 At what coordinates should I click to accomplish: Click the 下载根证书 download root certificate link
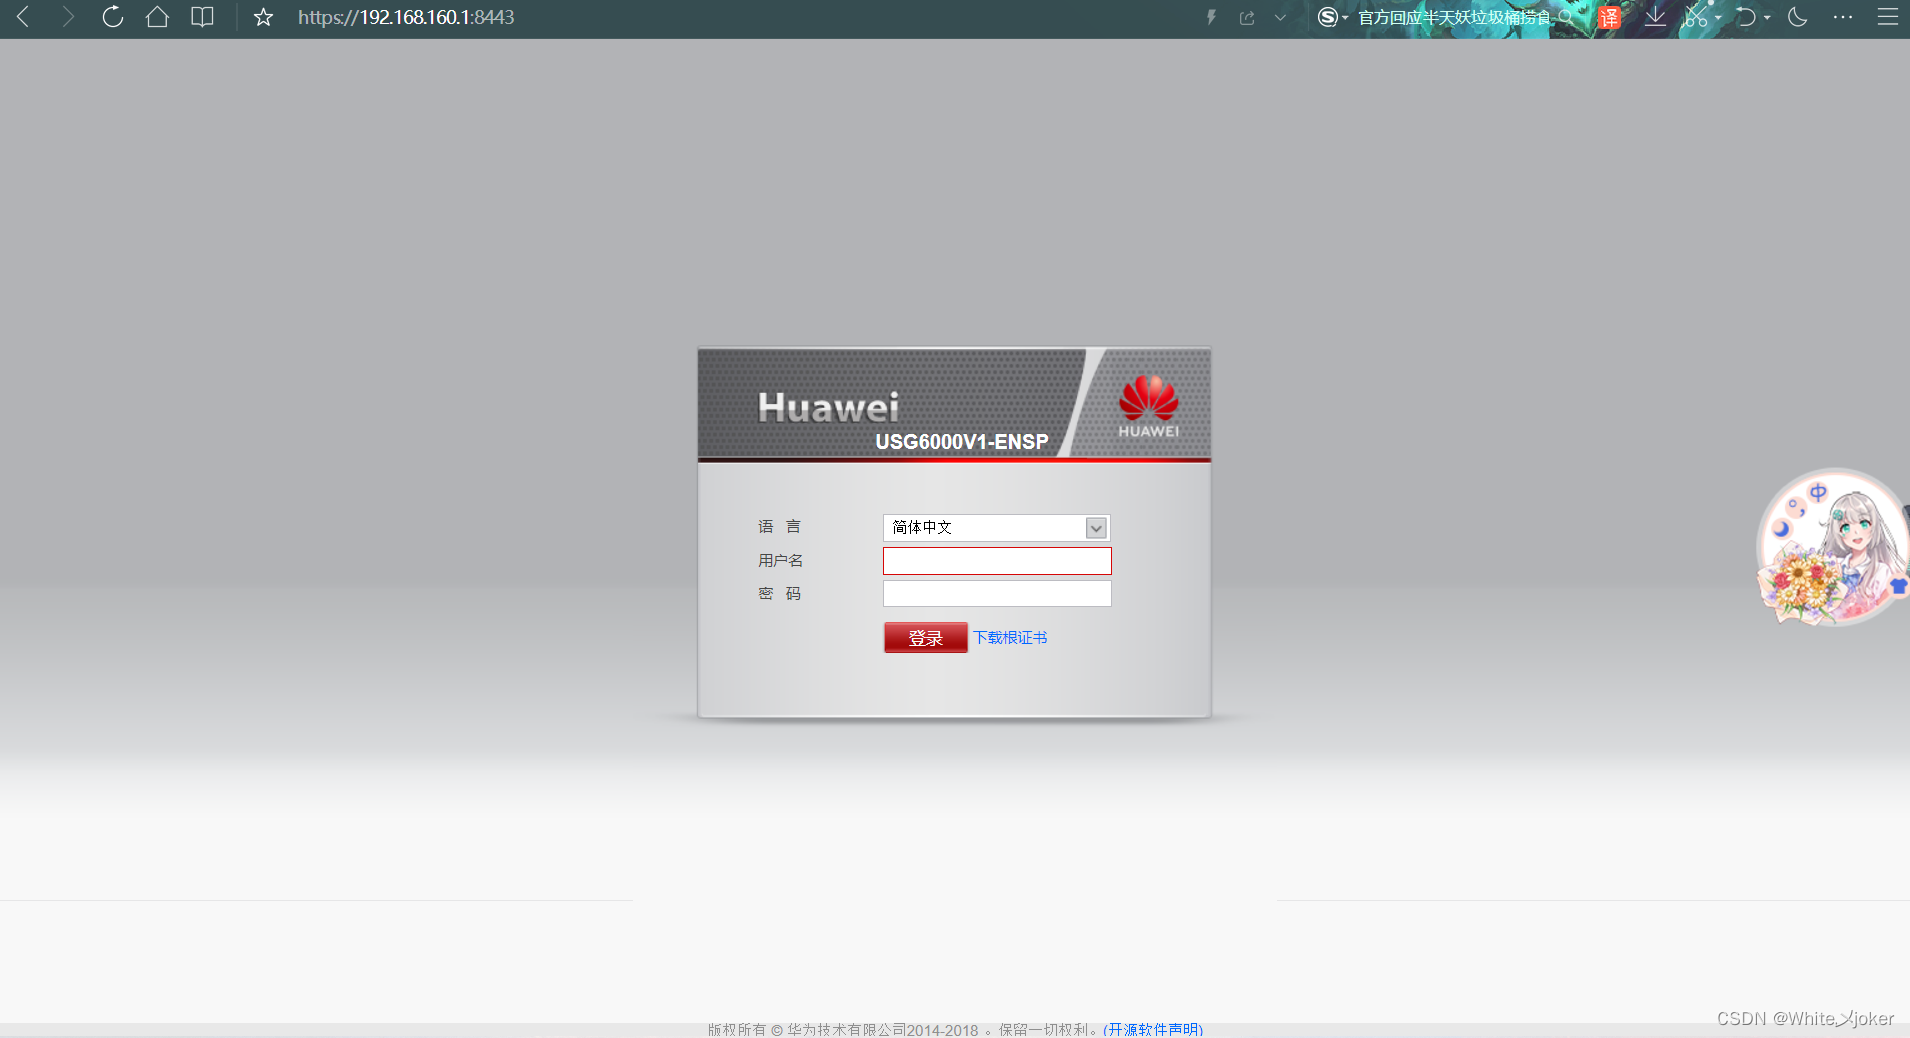coord(1010,638)
